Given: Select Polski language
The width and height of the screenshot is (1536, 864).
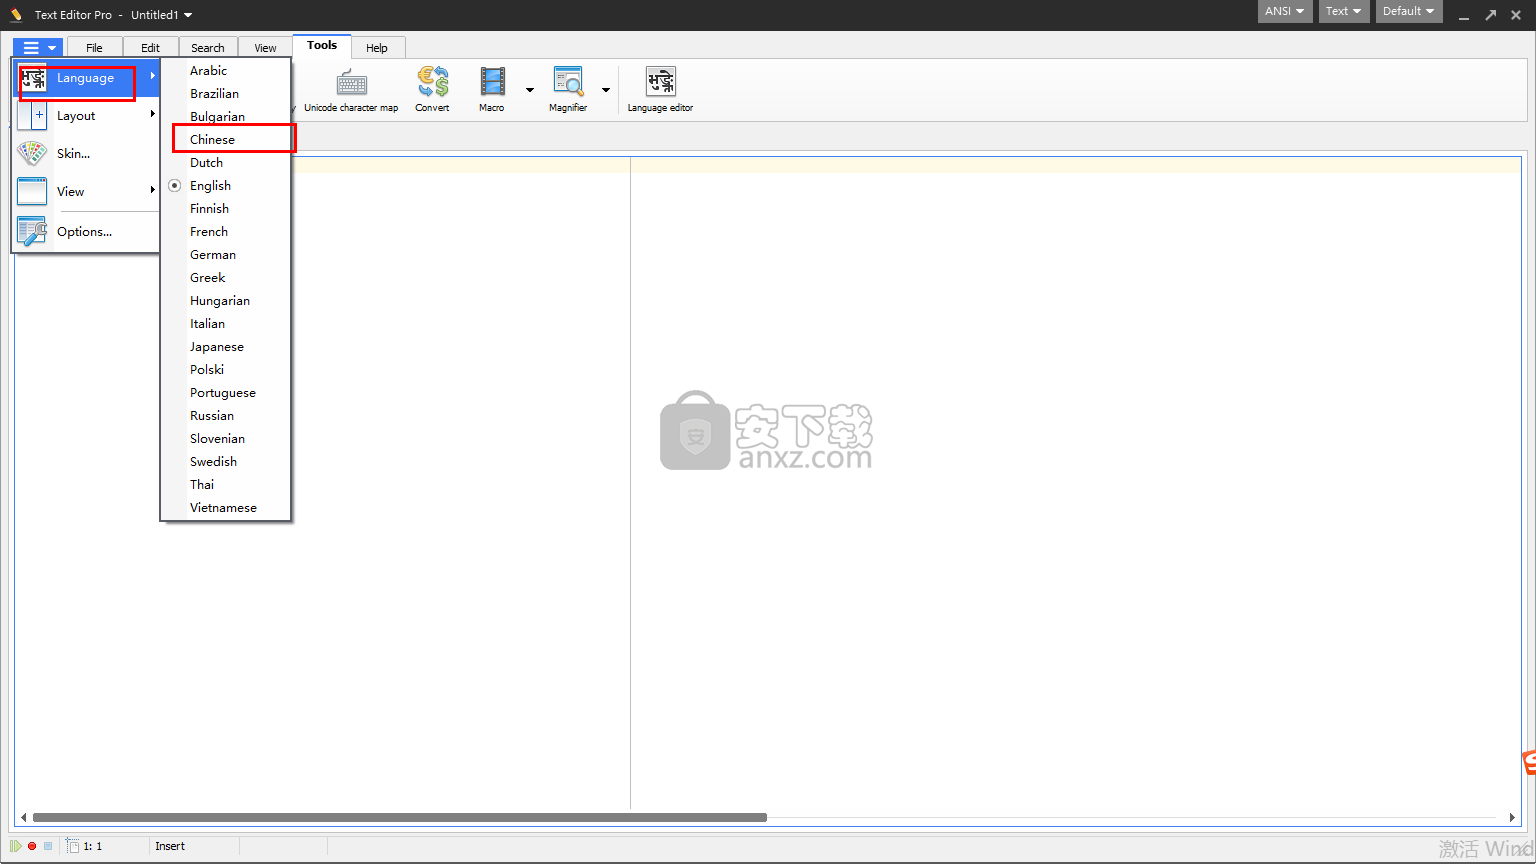Looking at the screenshot, I should [226, 370].
